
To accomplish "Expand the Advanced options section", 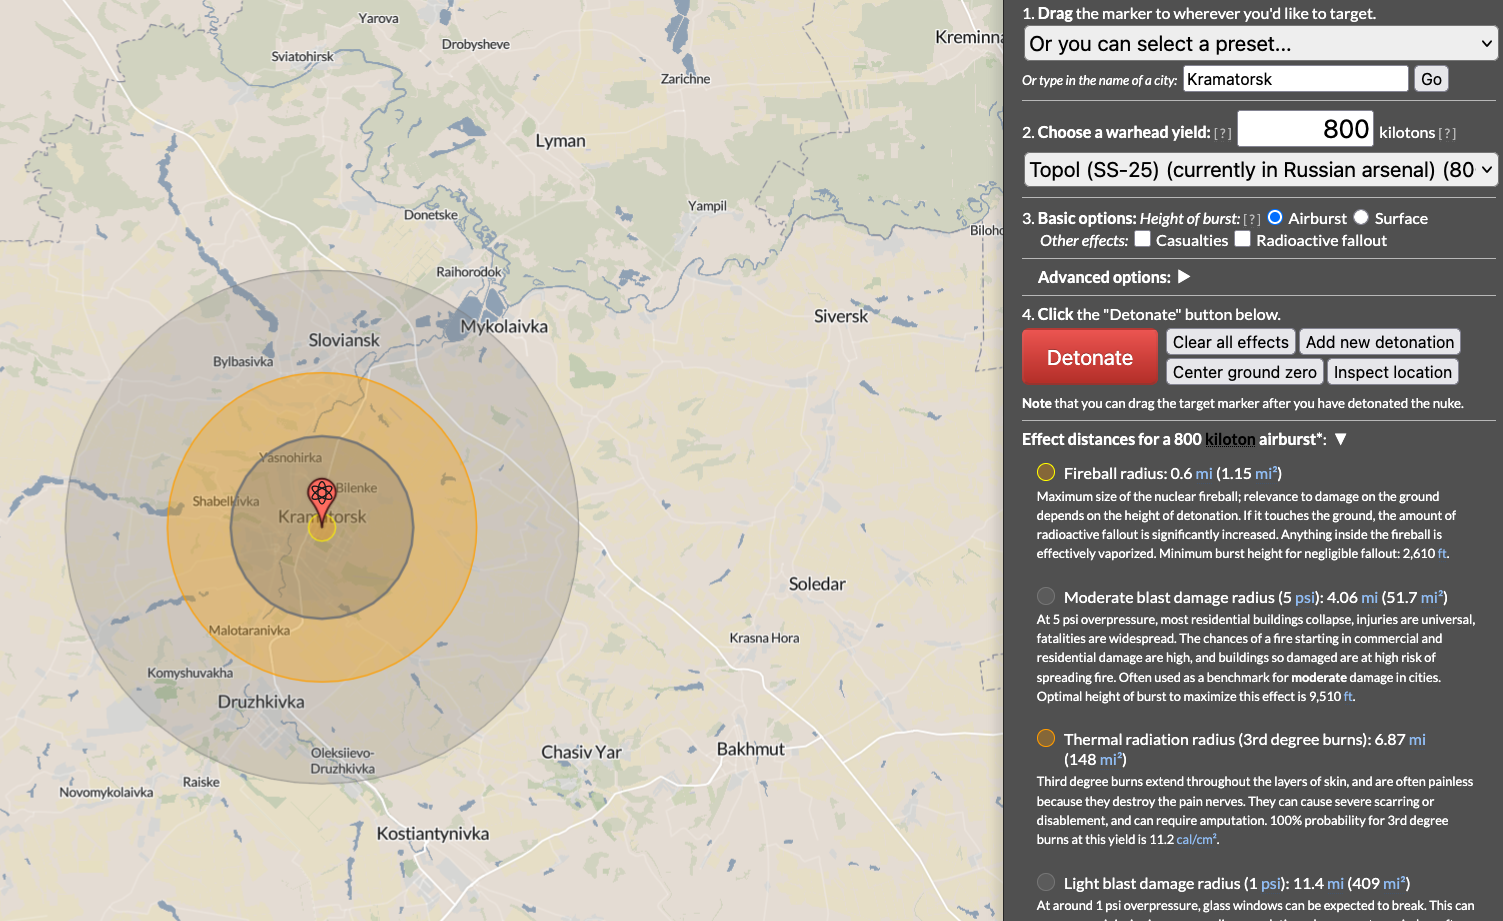I will (x=1184, y=276).
